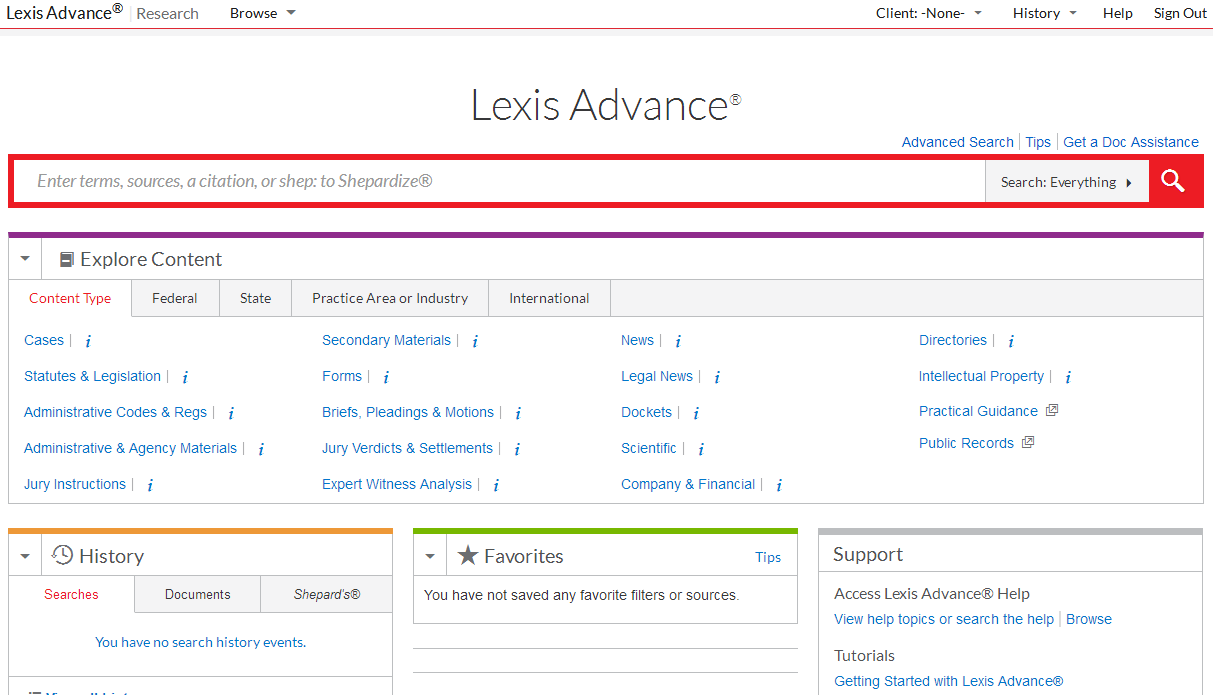Screen dimensions: 1213x695
Task: Open Statutes & Legislation link
Action: pos(92,376)
